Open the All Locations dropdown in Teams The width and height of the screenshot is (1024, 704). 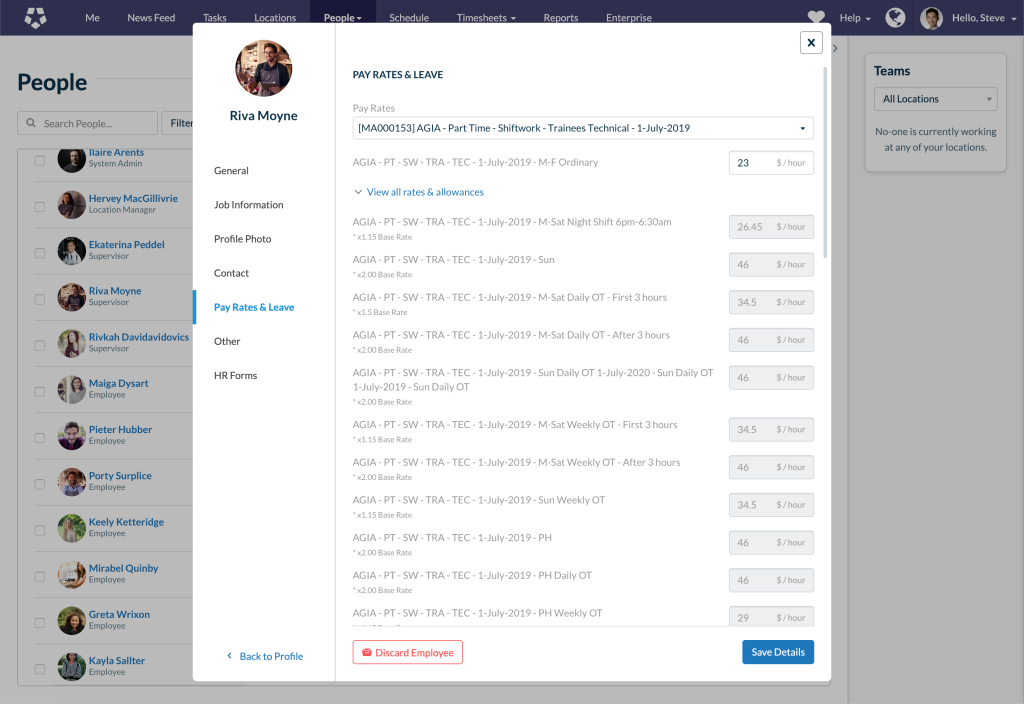934,99
